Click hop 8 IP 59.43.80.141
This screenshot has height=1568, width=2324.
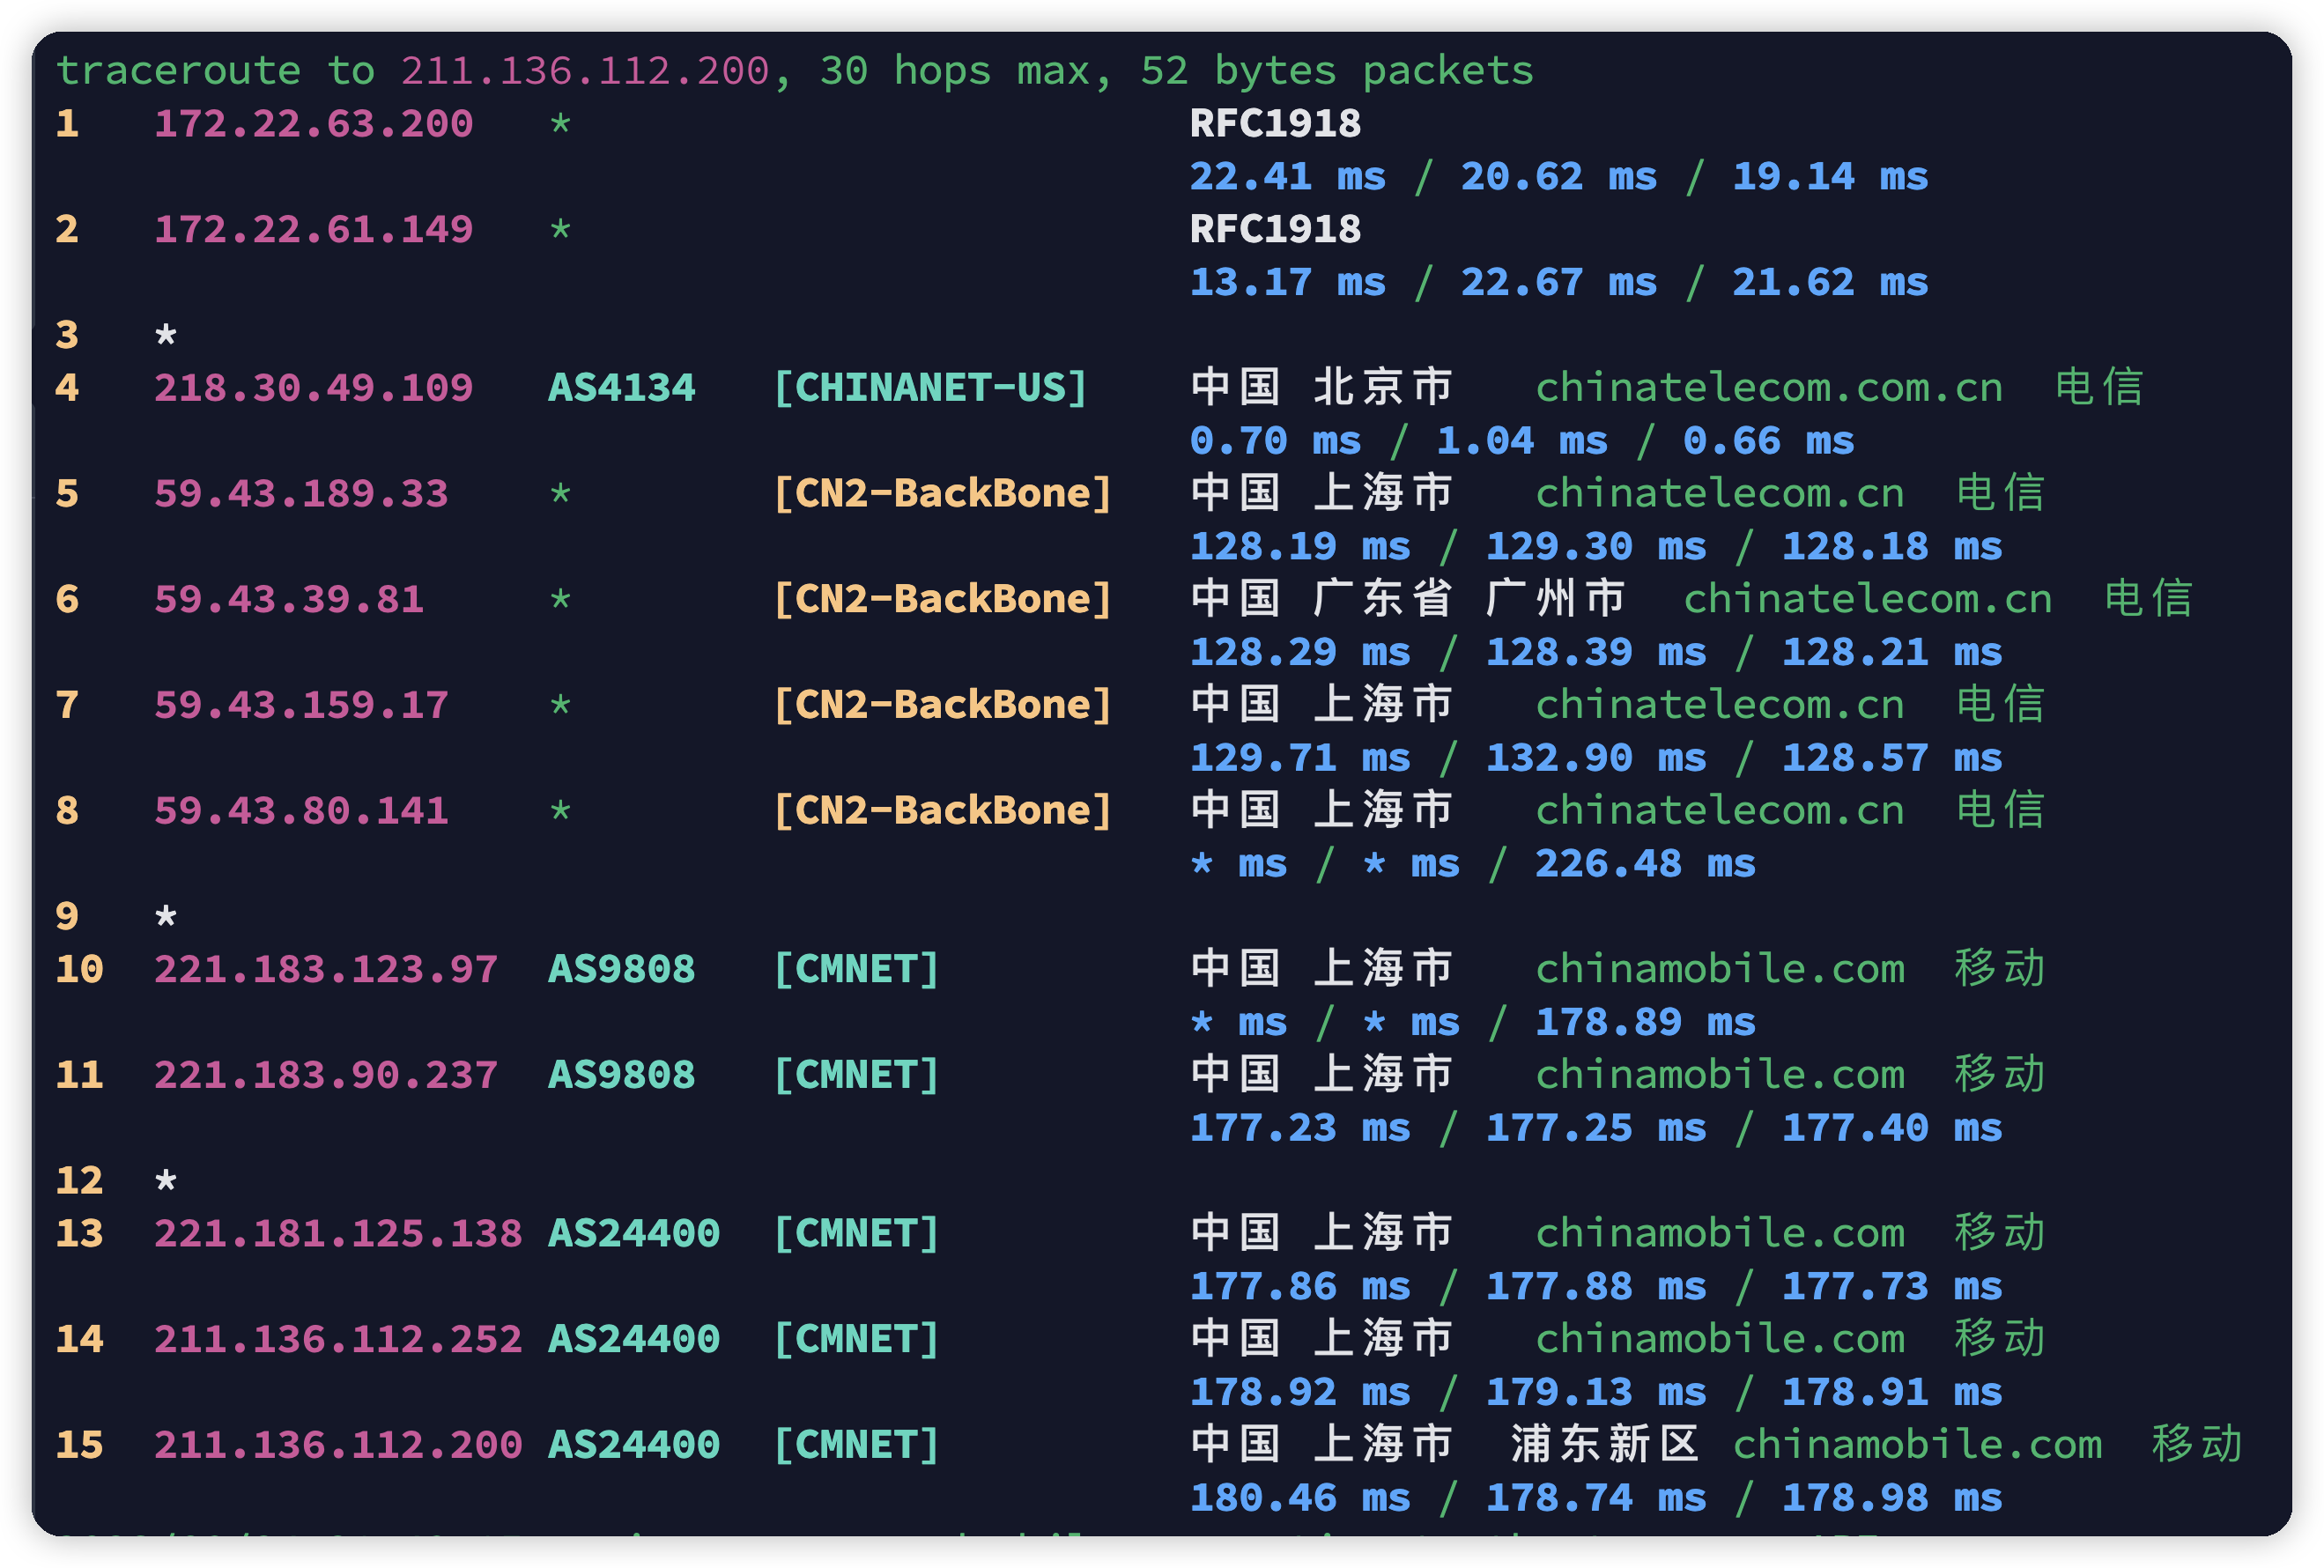point(301,811)
